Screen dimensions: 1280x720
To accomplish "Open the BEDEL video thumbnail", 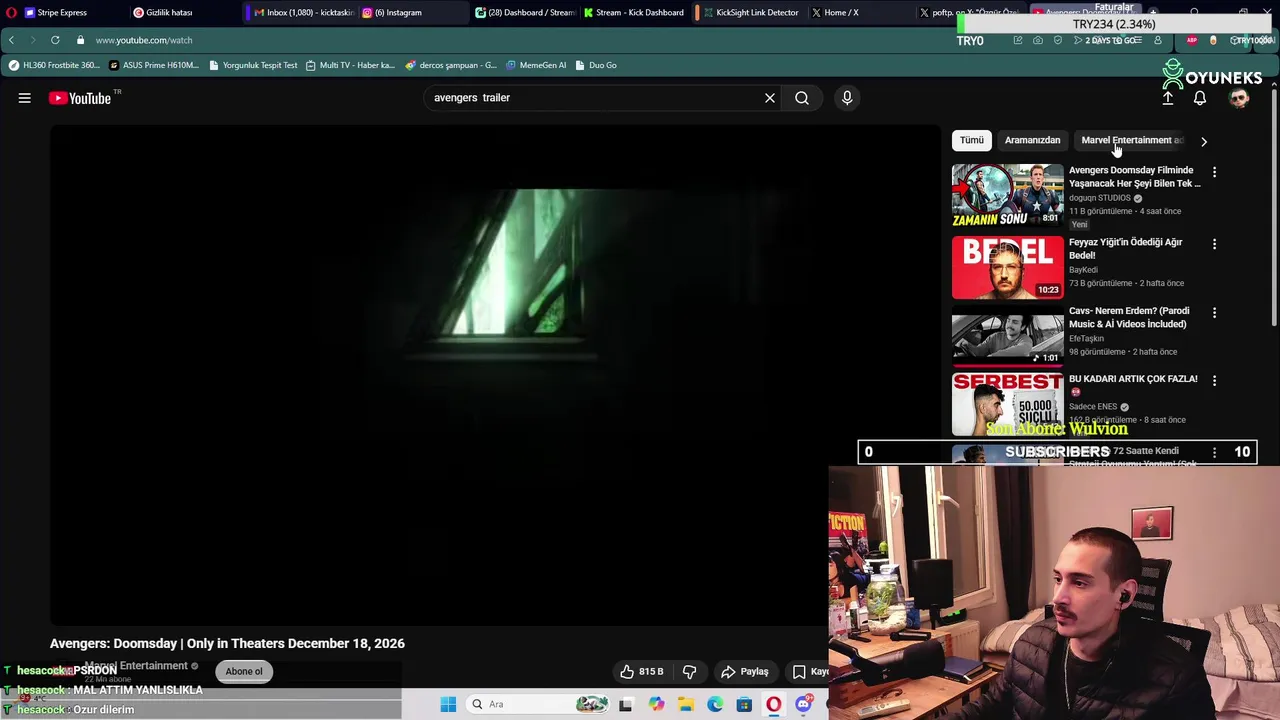I will pos(1007,267).
